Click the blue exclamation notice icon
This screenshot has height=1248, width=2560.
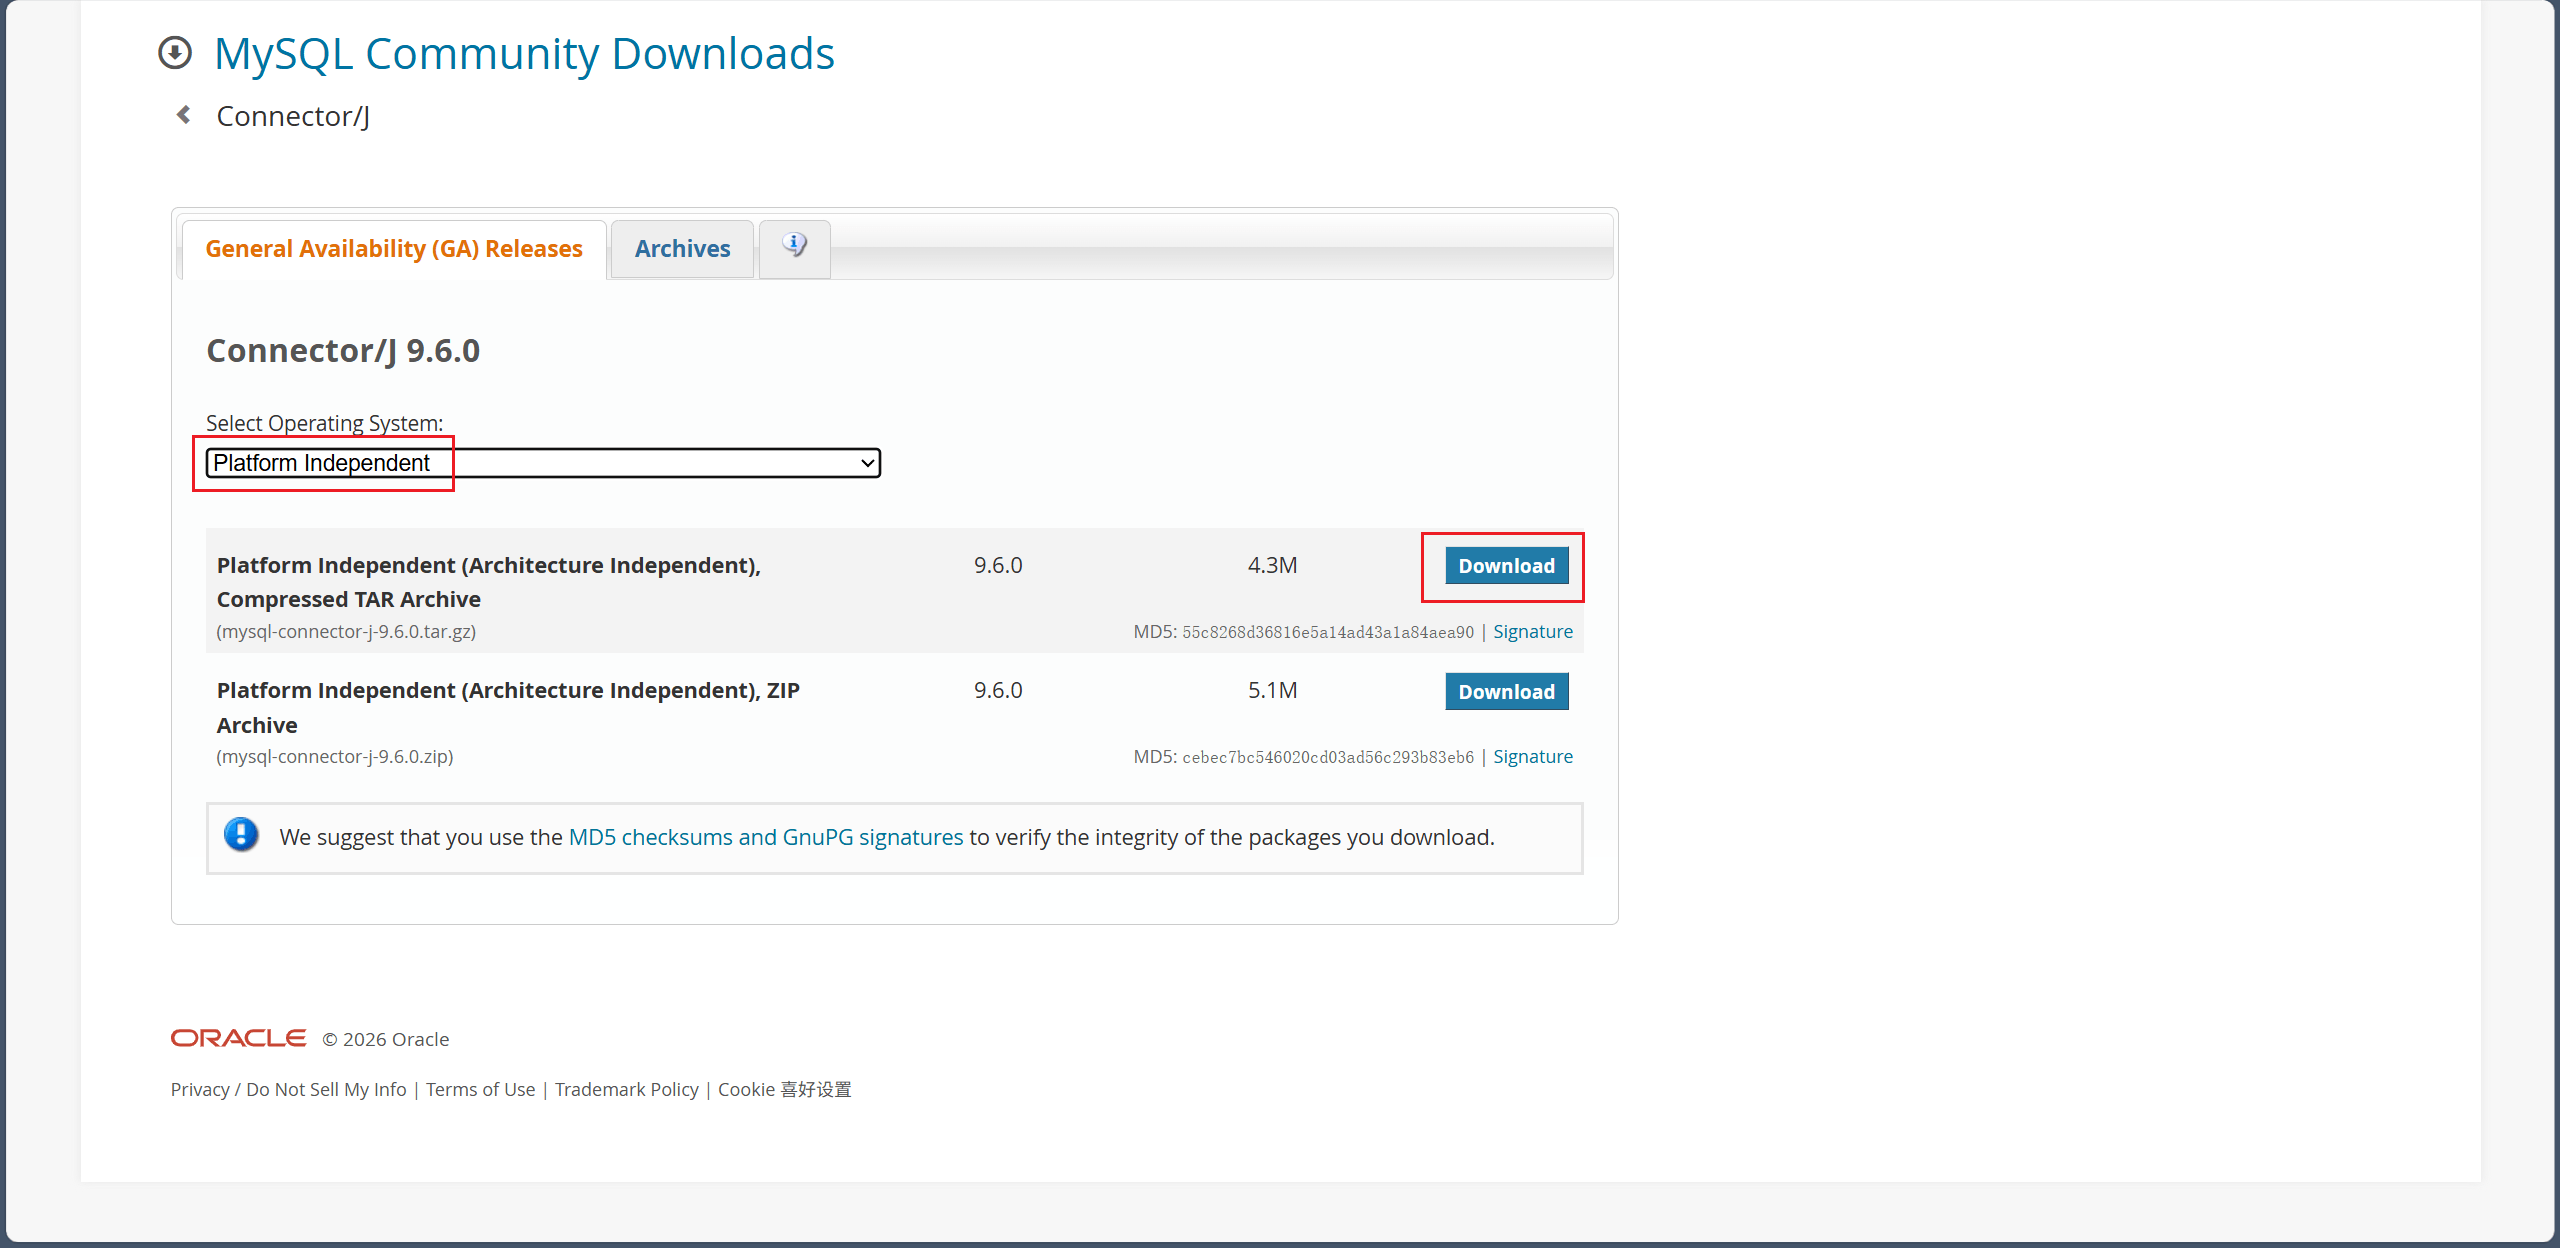[x=241, y=835]
